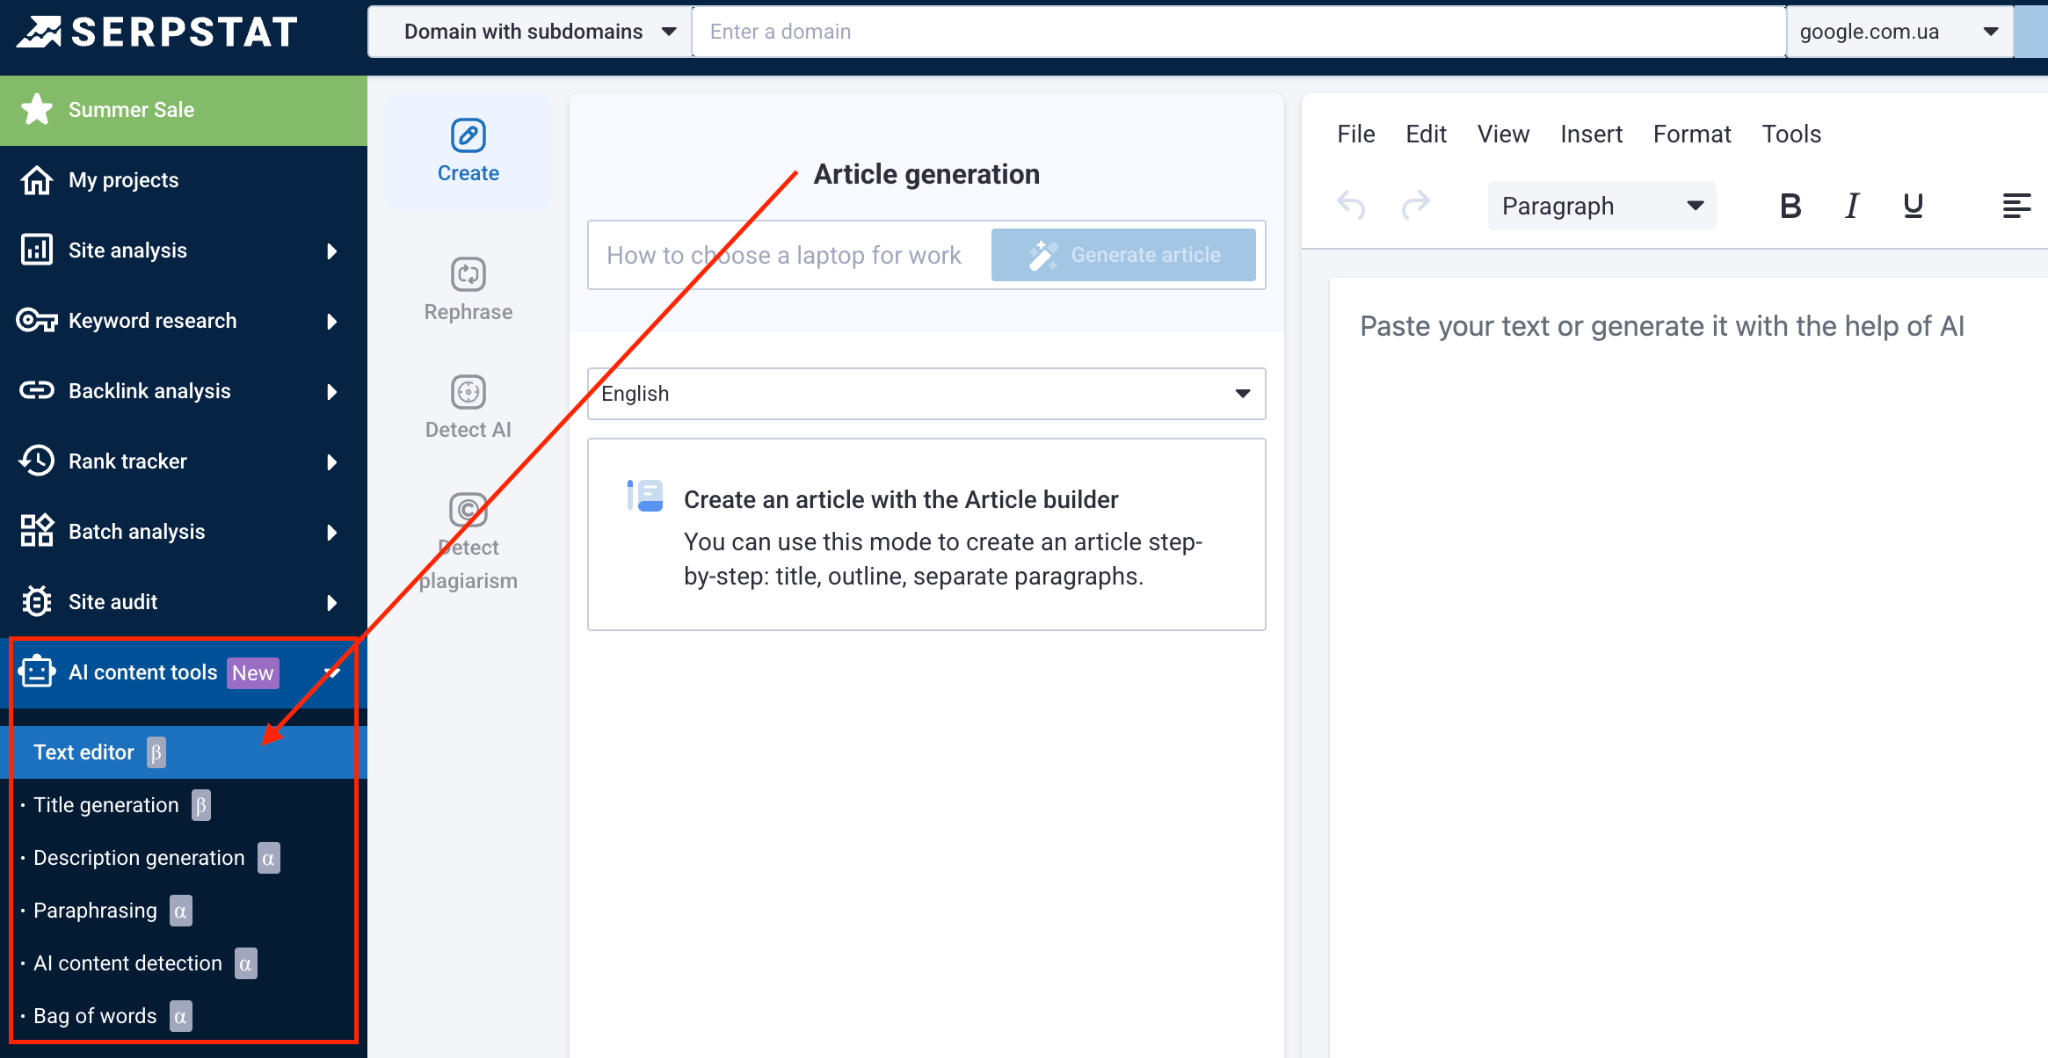
Task: Select the Rephrase tool
Action: pos(467,288)
